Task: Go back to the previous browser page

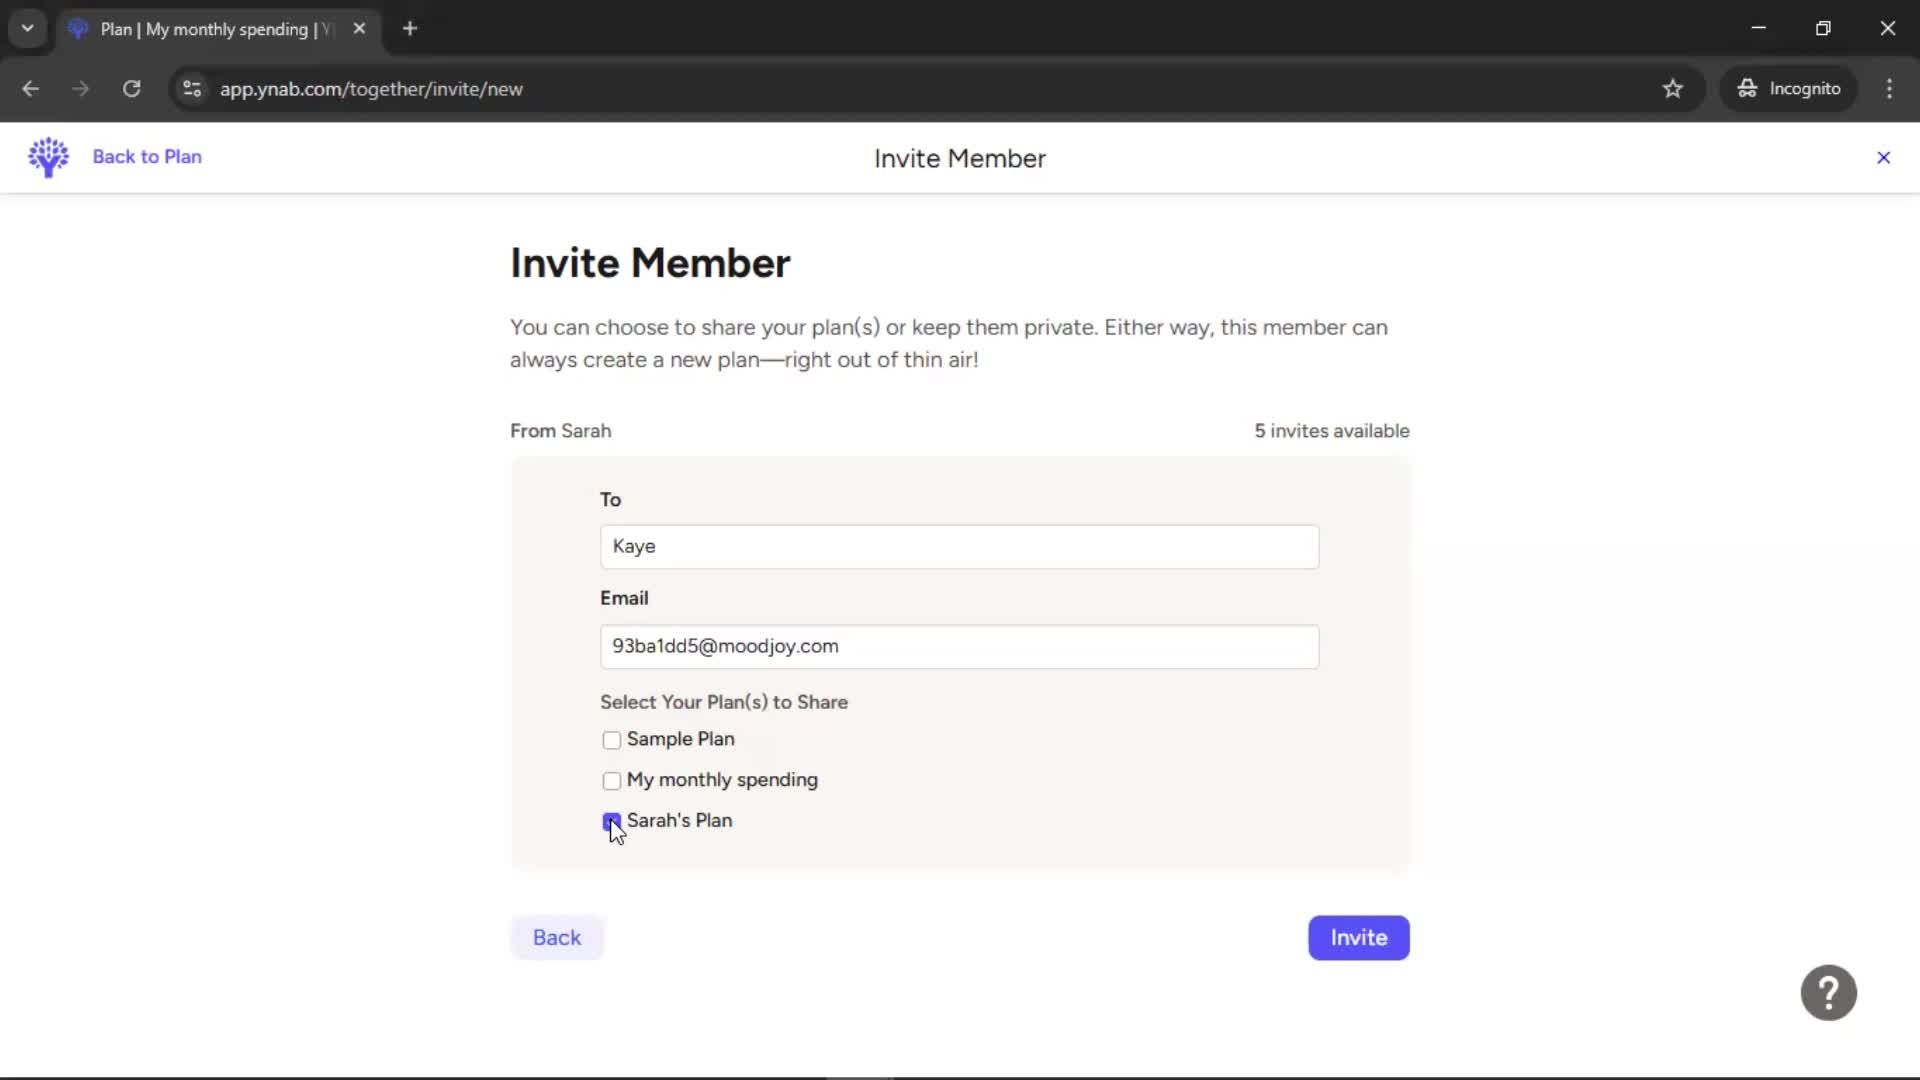Action: click(31, 89)
